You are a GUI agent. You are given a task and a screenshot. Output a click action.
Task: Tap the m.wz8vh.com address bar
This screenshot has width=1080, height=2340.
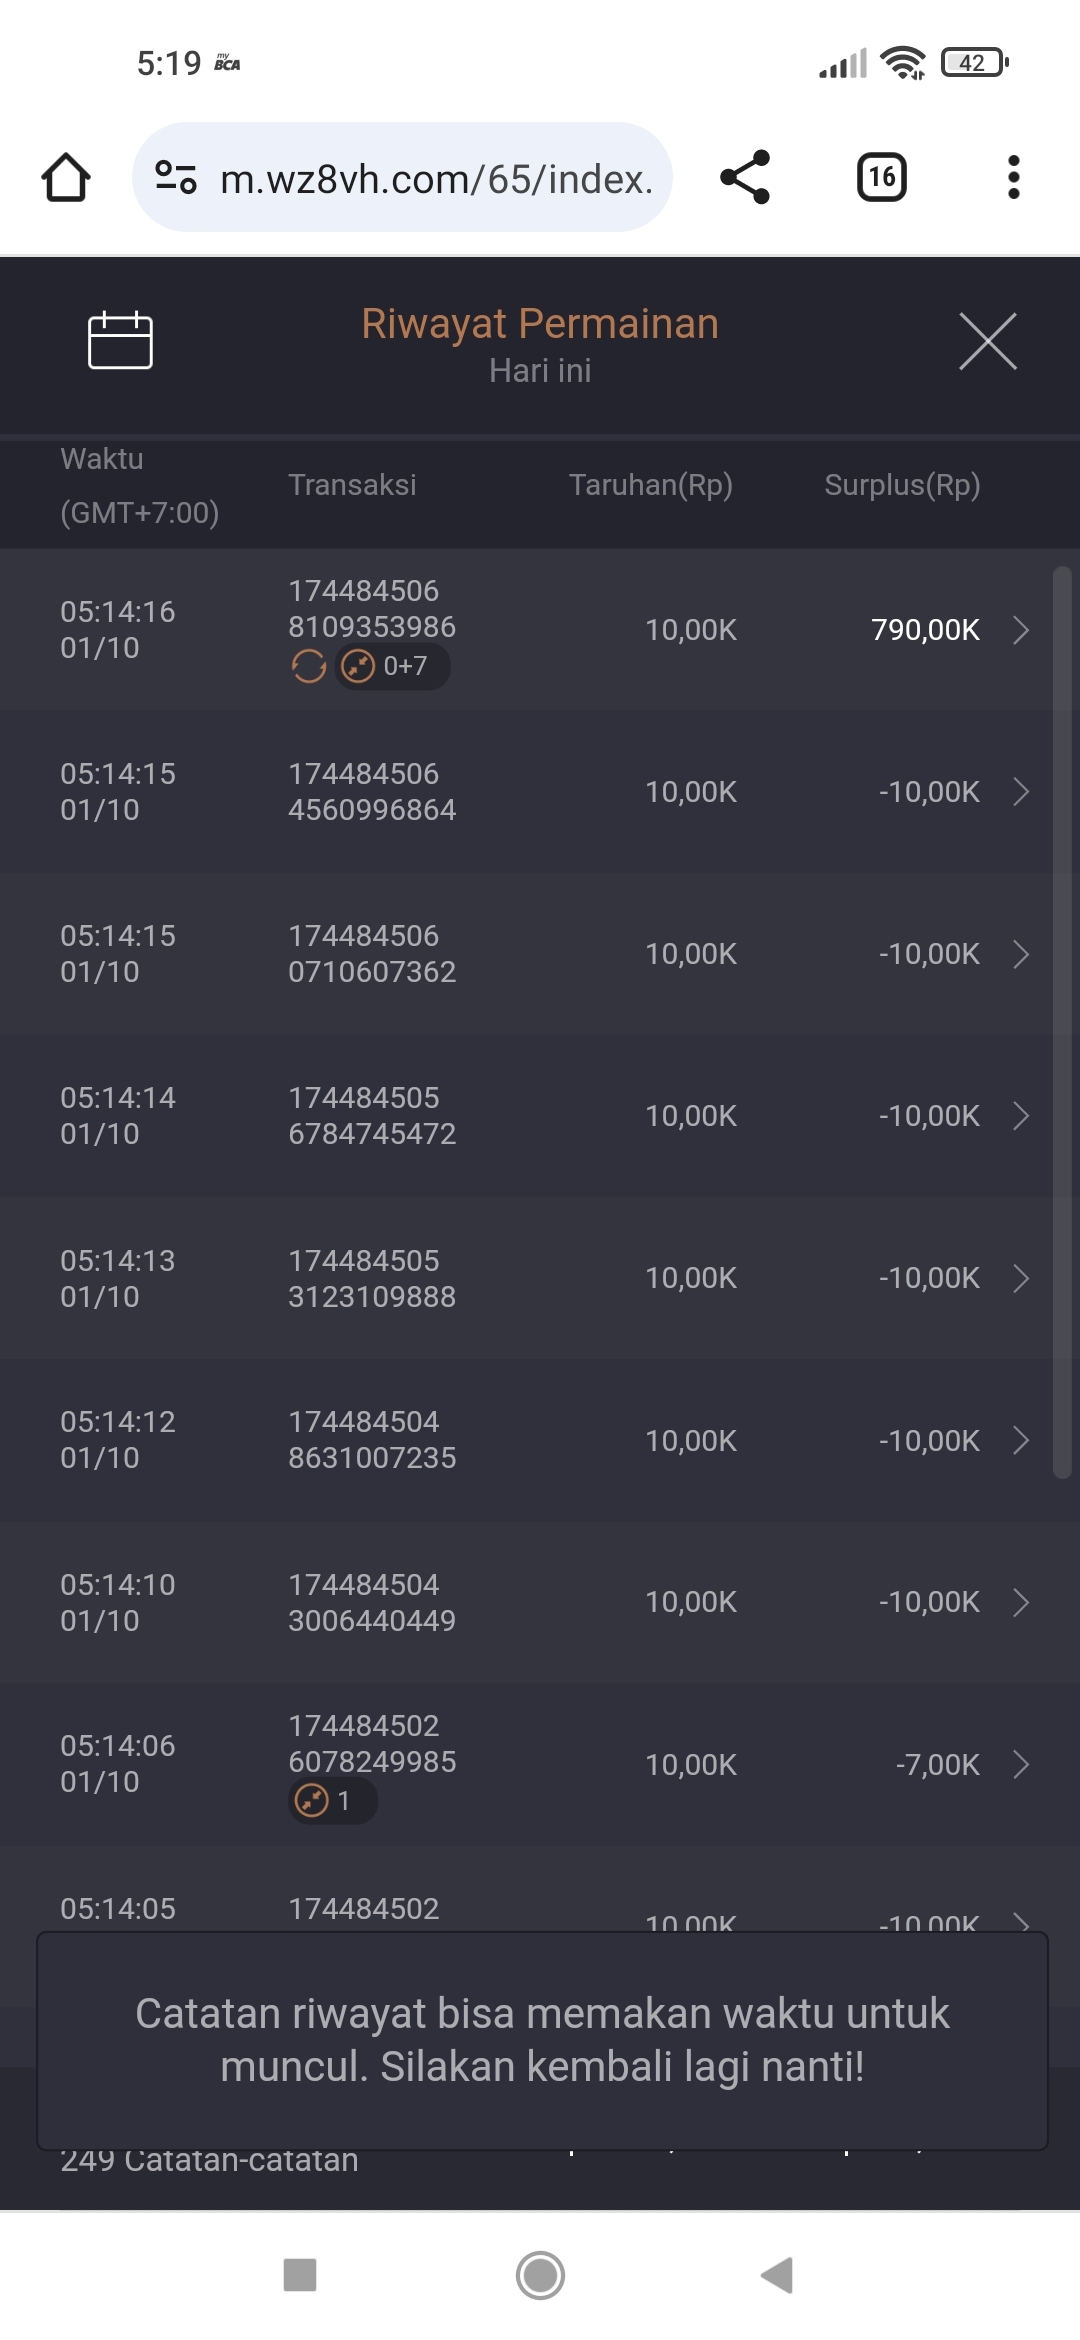pos(435,178)
